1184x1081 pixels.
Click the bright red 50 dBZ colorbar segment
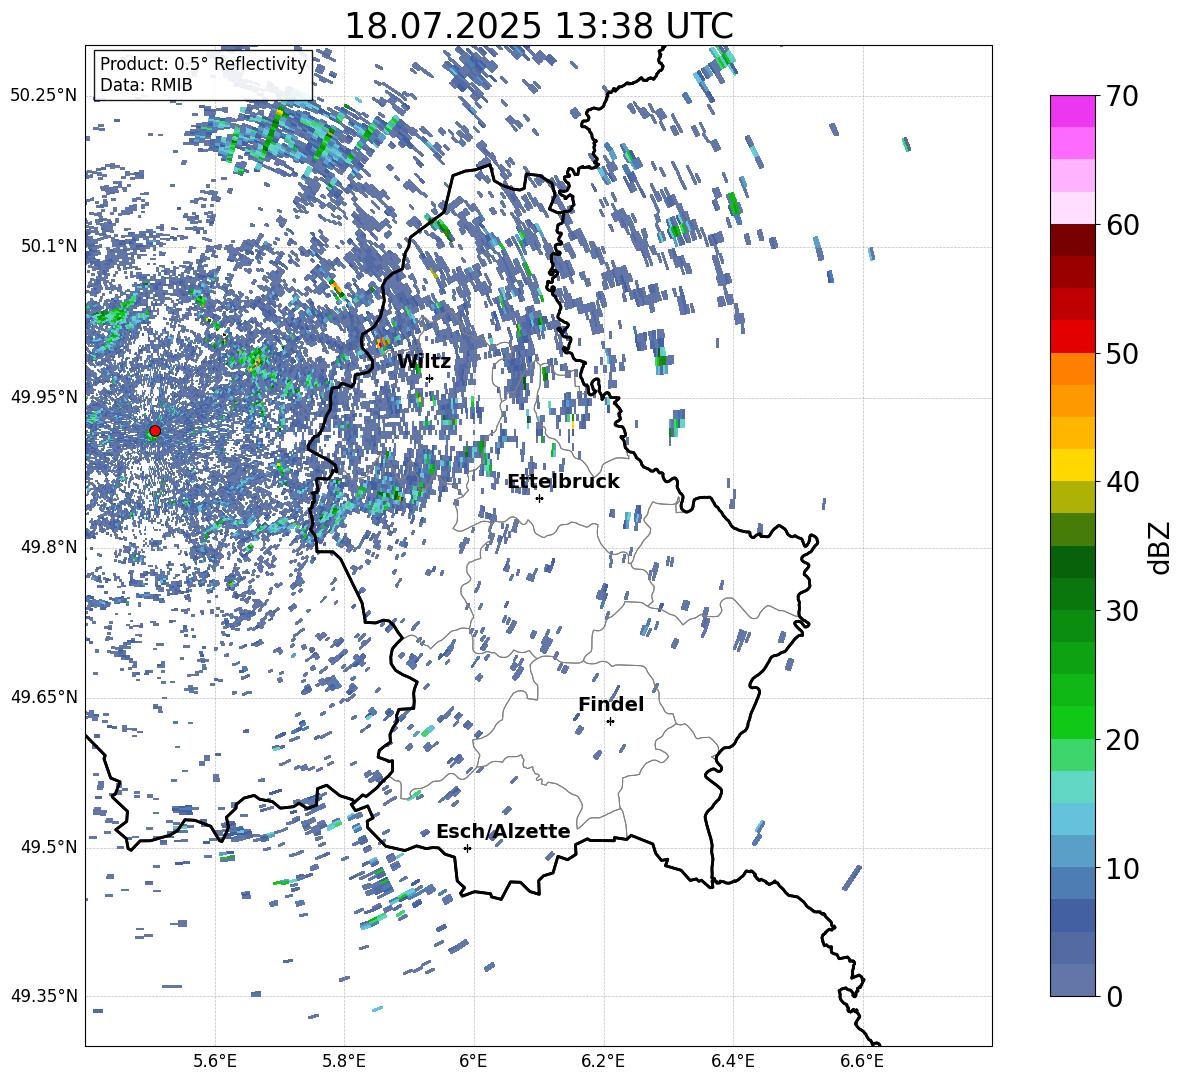coord(1072,337)
